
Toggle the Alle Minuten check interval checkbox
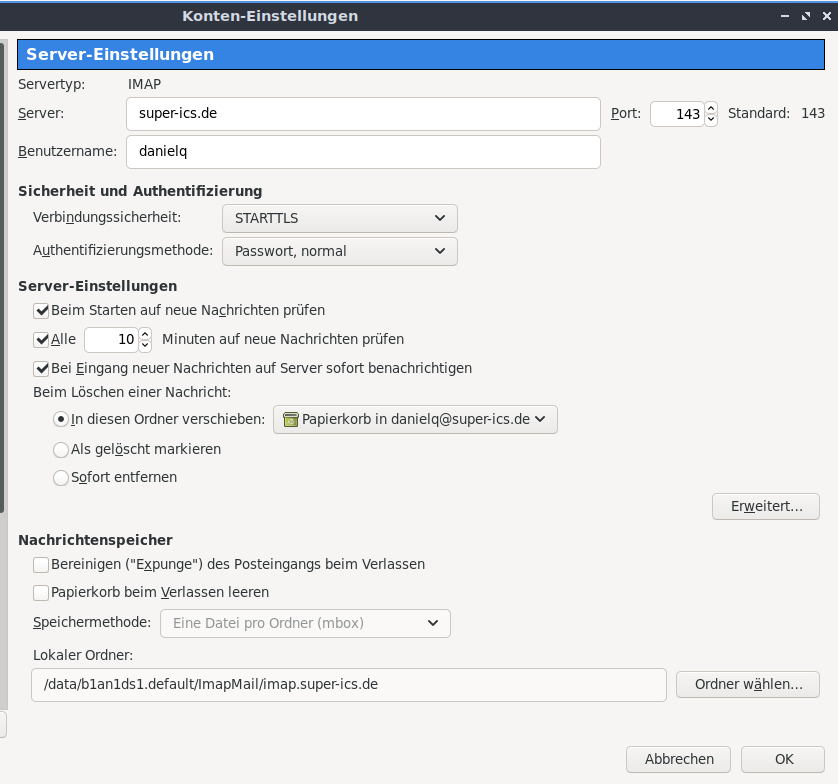[41, 339]
